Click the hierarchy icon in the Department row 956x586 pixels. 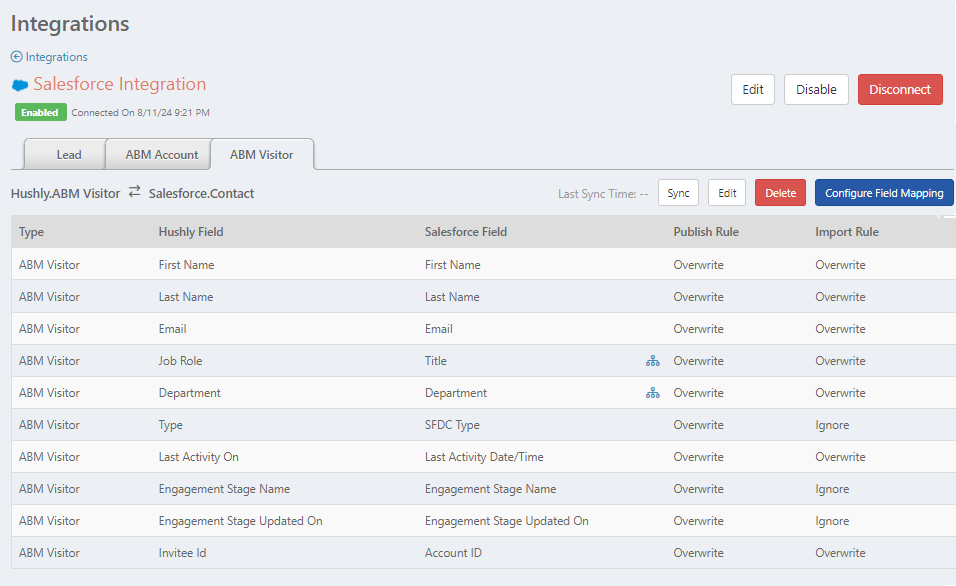[x=652, y=393]
